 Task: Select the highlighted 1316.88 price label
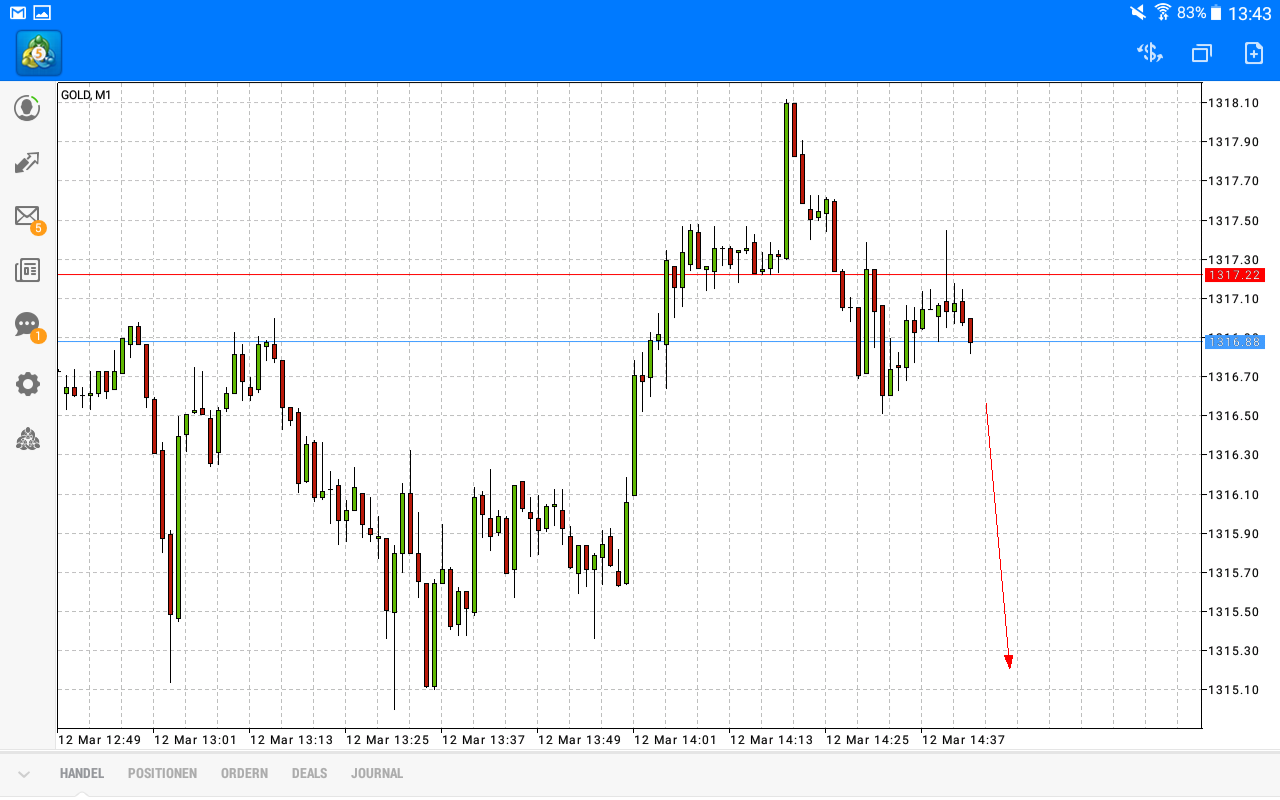pos(1235,340)
